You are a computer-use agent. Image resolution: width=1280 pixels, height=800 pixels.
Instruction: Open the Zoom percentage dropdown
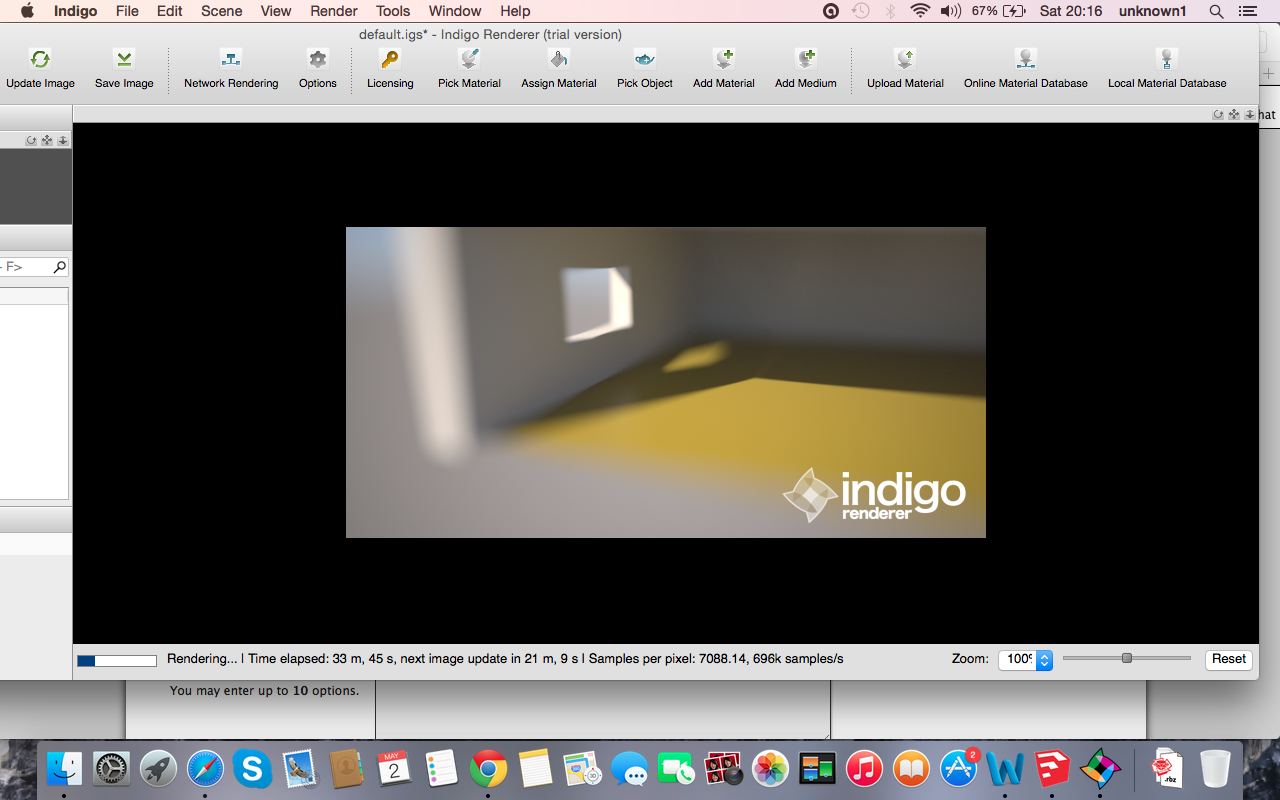point(1044,660)
